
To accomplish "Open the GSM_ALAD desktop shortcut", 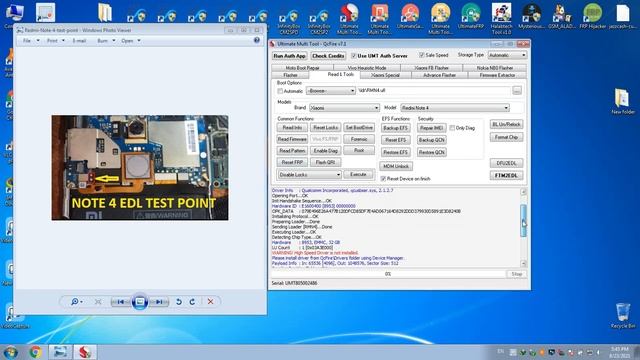I will [x=561, y=17].
